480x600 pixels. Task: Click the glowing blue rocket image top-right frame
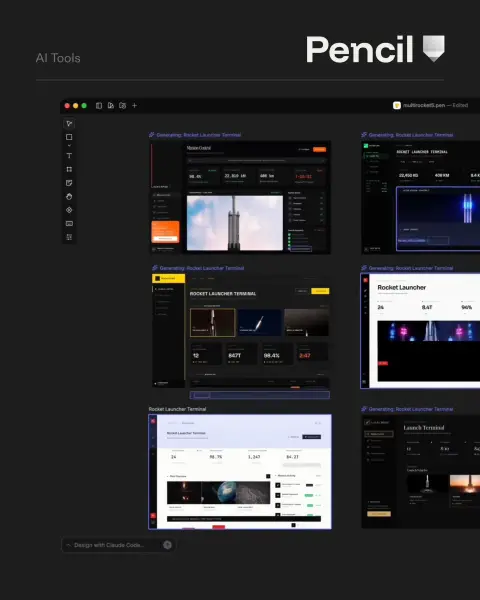click(438, 219)
